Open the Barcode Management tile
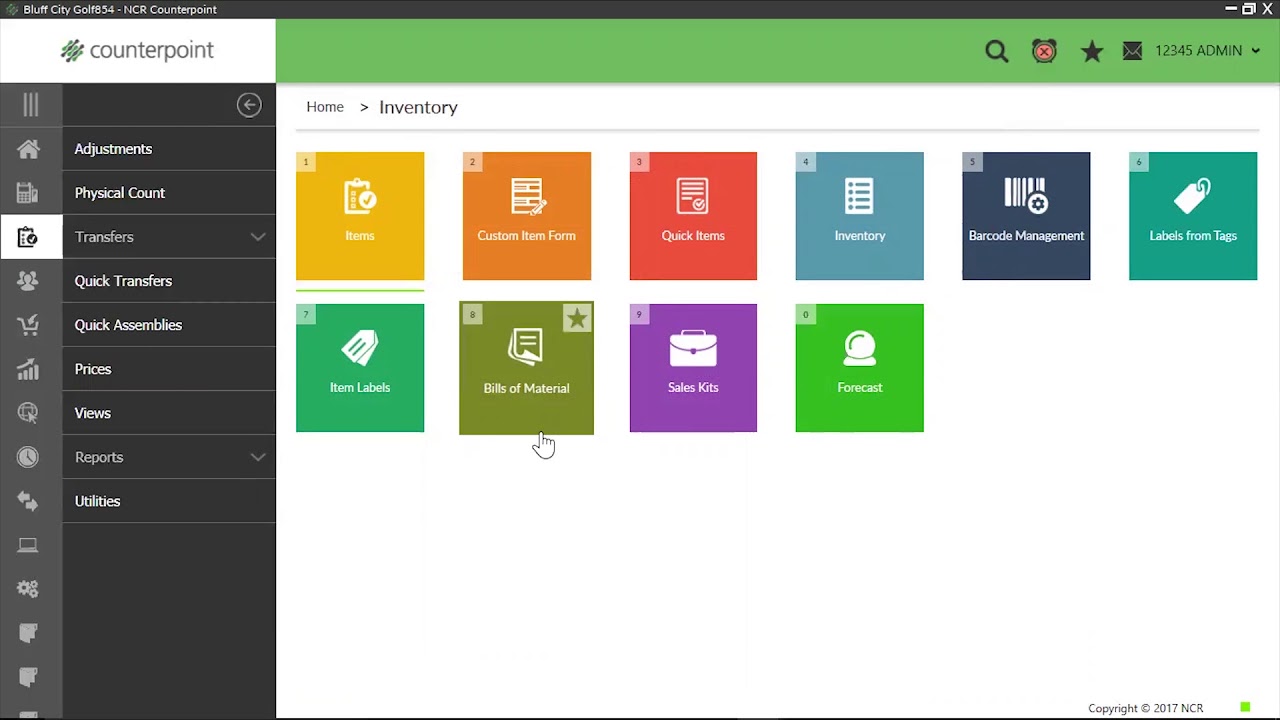This screenshot has width=1280, height=720. pyautogui.click(x=1026, y=216)
